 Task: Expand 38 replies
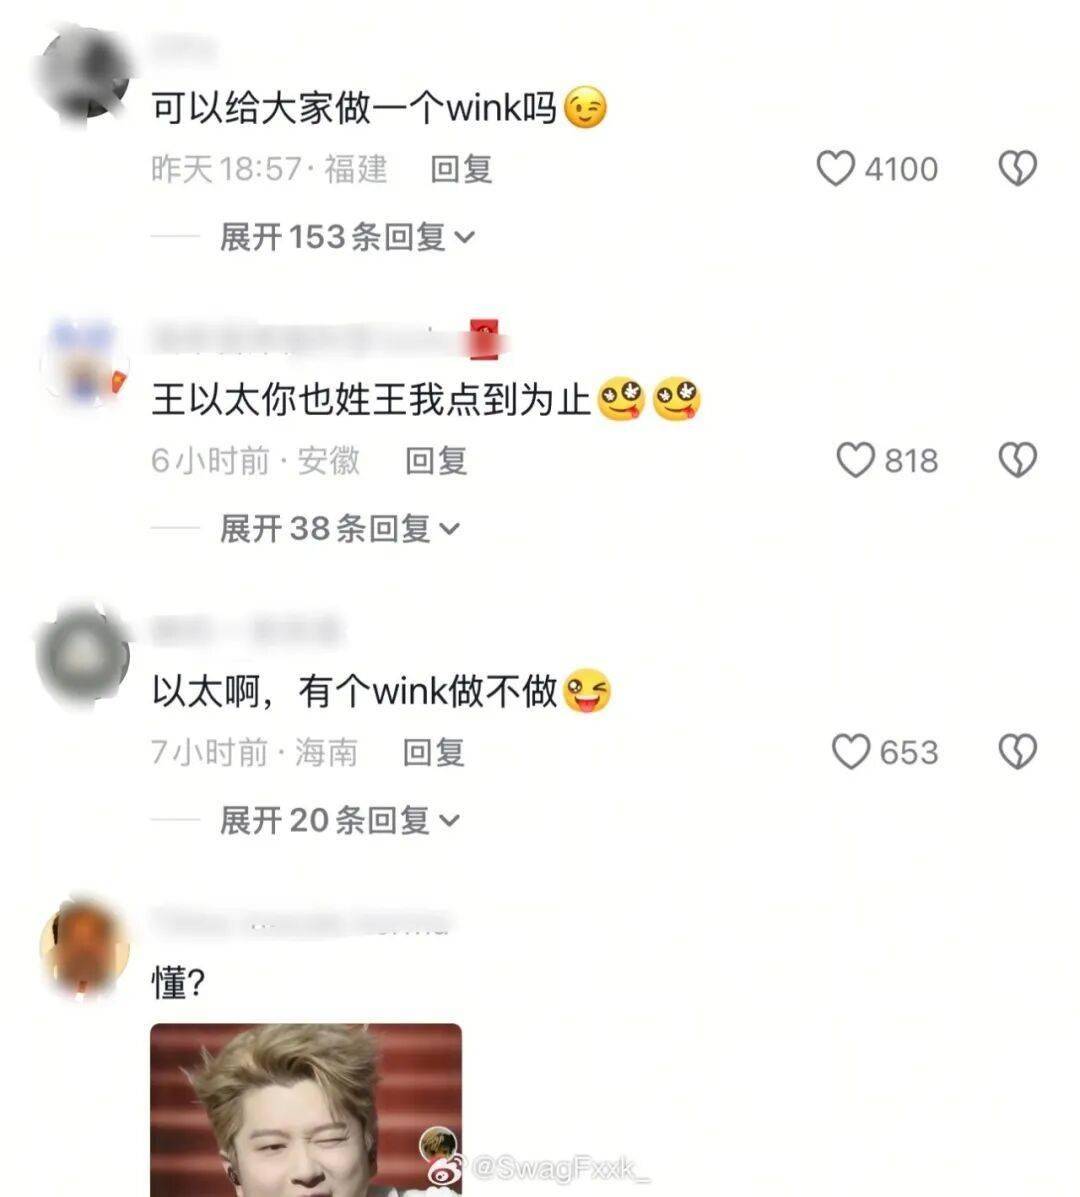click(x=340, y=528)
